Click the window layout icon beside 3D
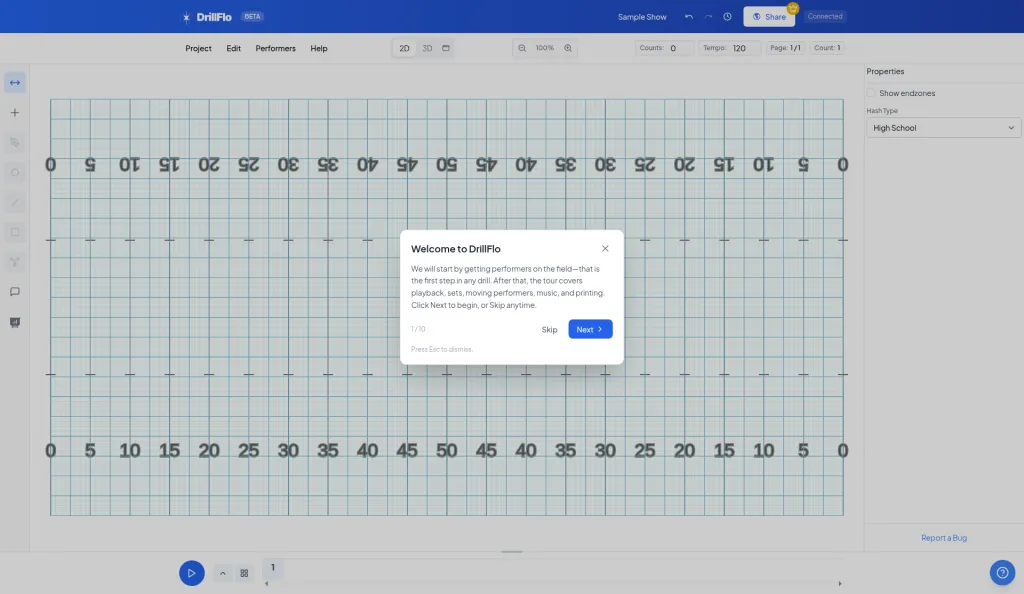The image size is (1024, 594). 446,48
